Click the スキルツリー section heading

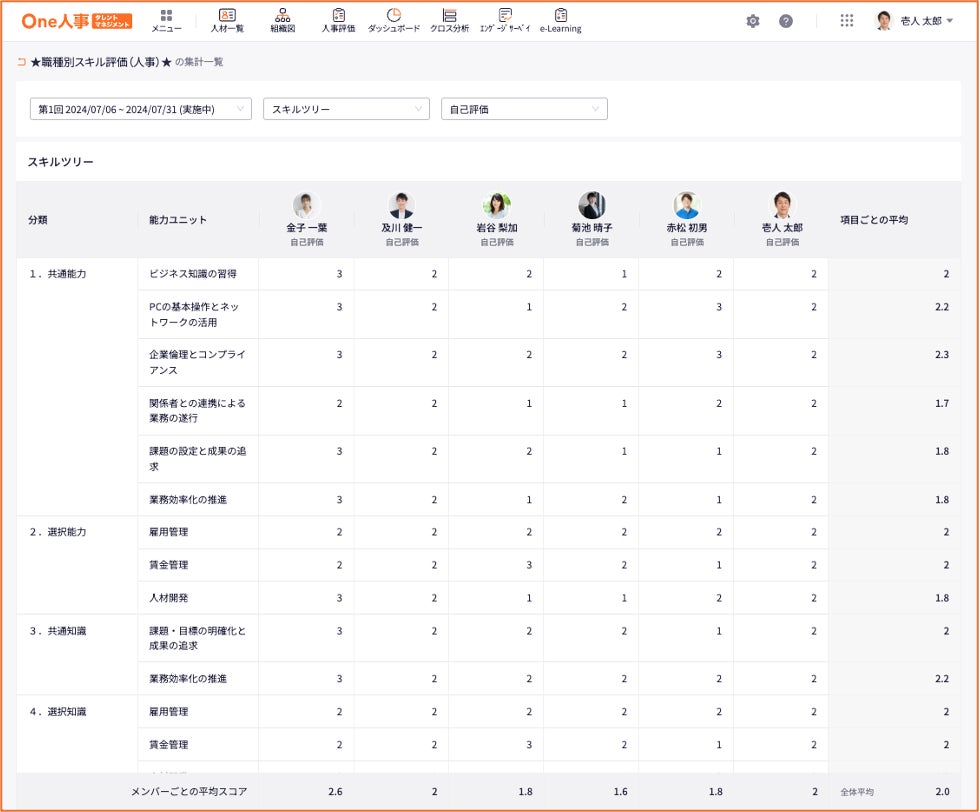[x=61, y=161]
